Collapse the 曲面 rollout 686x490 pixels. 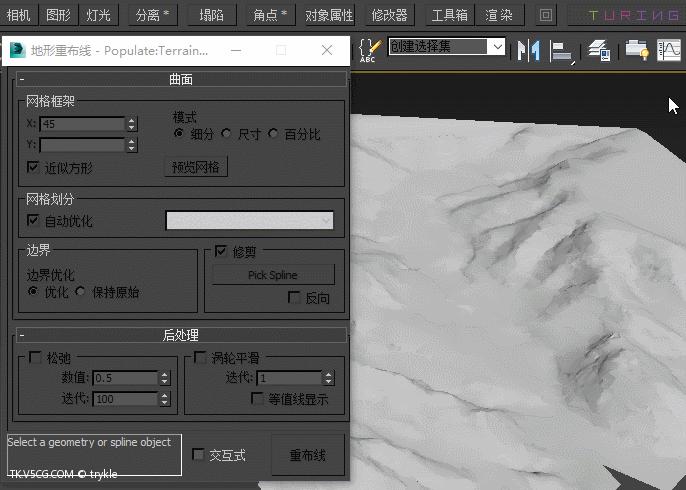click(x=181, y=79)
